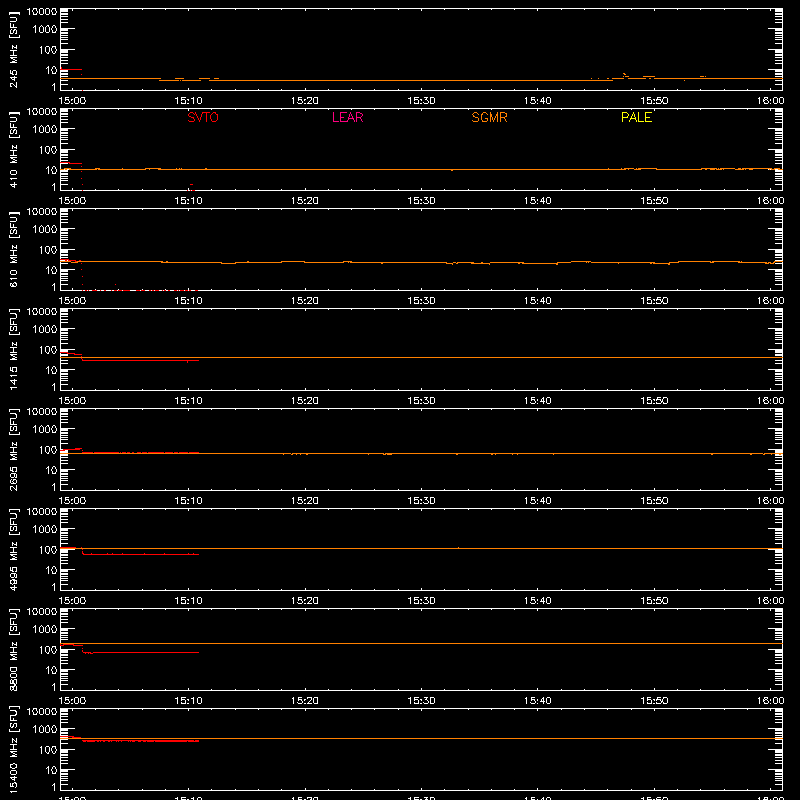Image resolution: width=800 pixels, height=800 pixels.
Task: Click the 100 y-axis value on the 2695 MHz plot
Action: (48, 450)
